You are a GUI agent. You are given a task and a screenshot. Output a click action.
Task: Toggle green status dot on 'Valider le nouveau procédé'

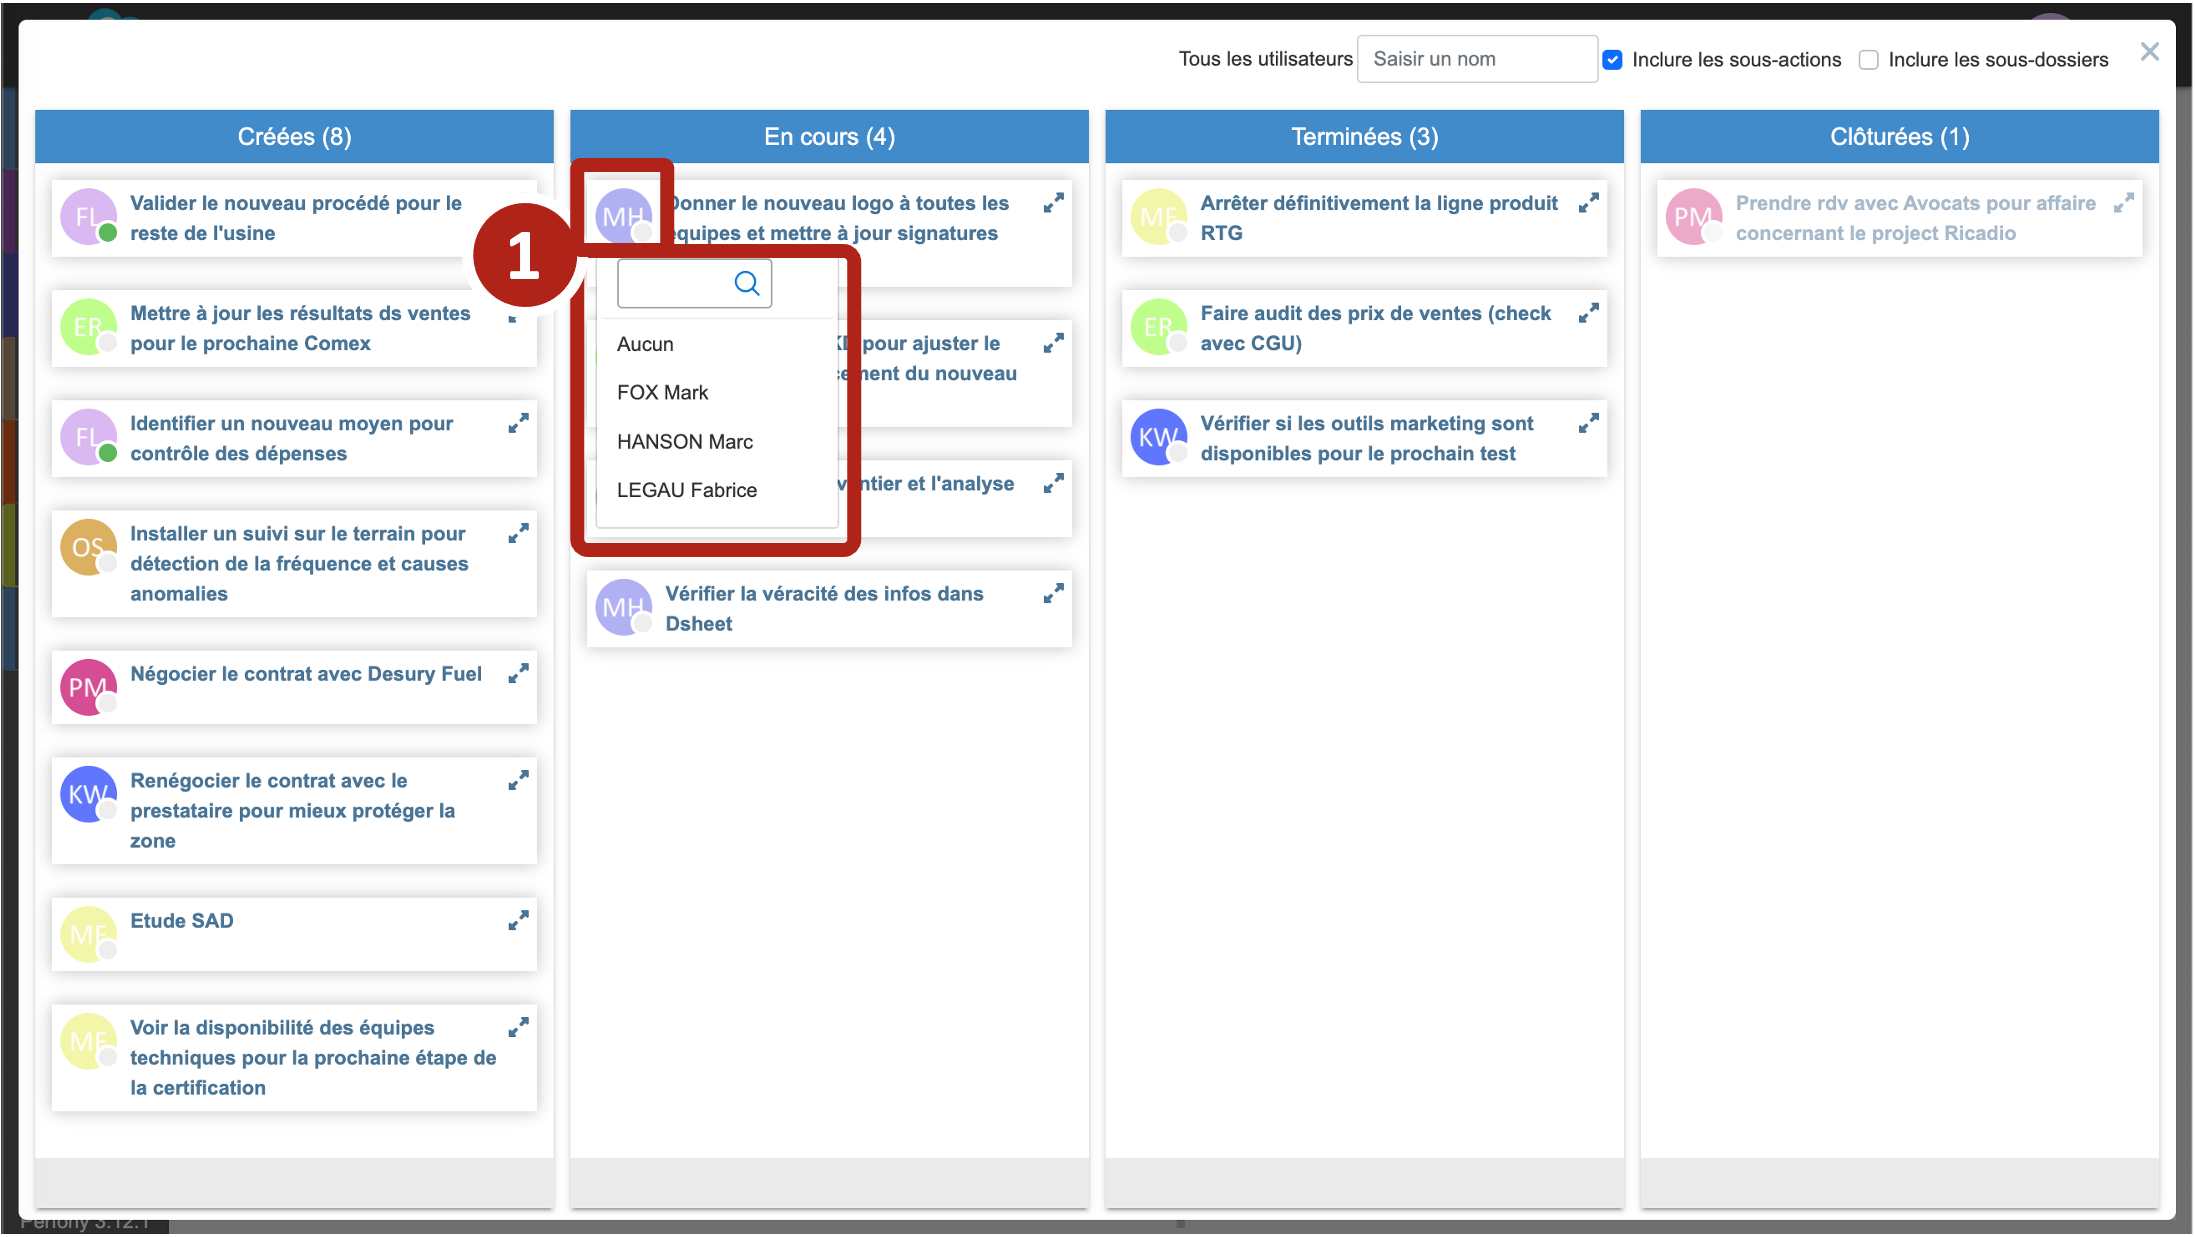click(x=108, y=233)
